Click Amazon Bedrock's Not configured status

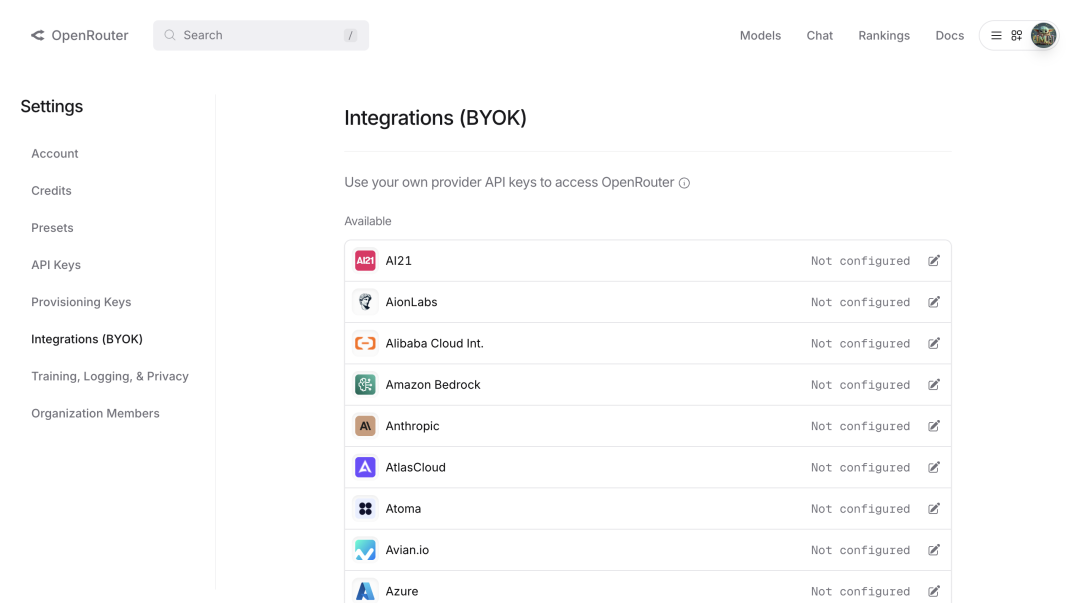[x=860, y=385]
